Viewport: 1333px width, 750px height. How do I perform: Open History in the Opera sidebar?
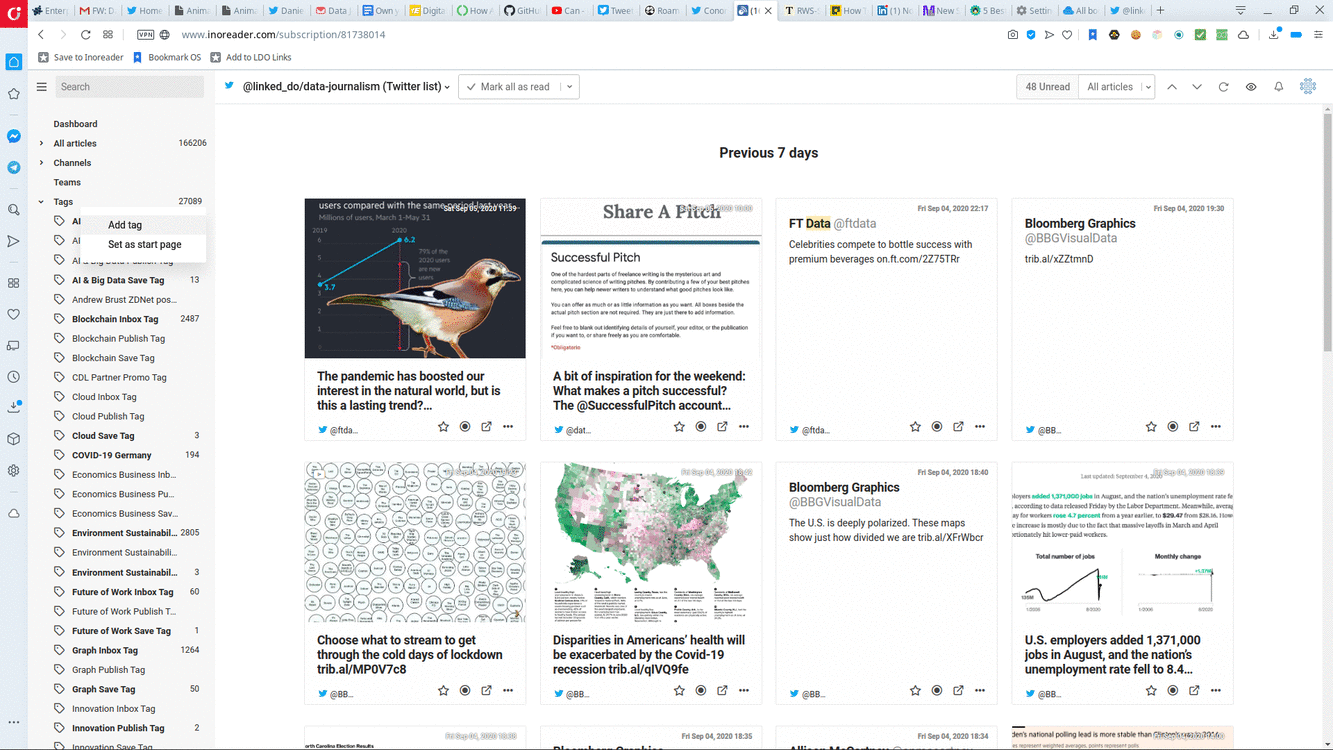coord(14,377)
